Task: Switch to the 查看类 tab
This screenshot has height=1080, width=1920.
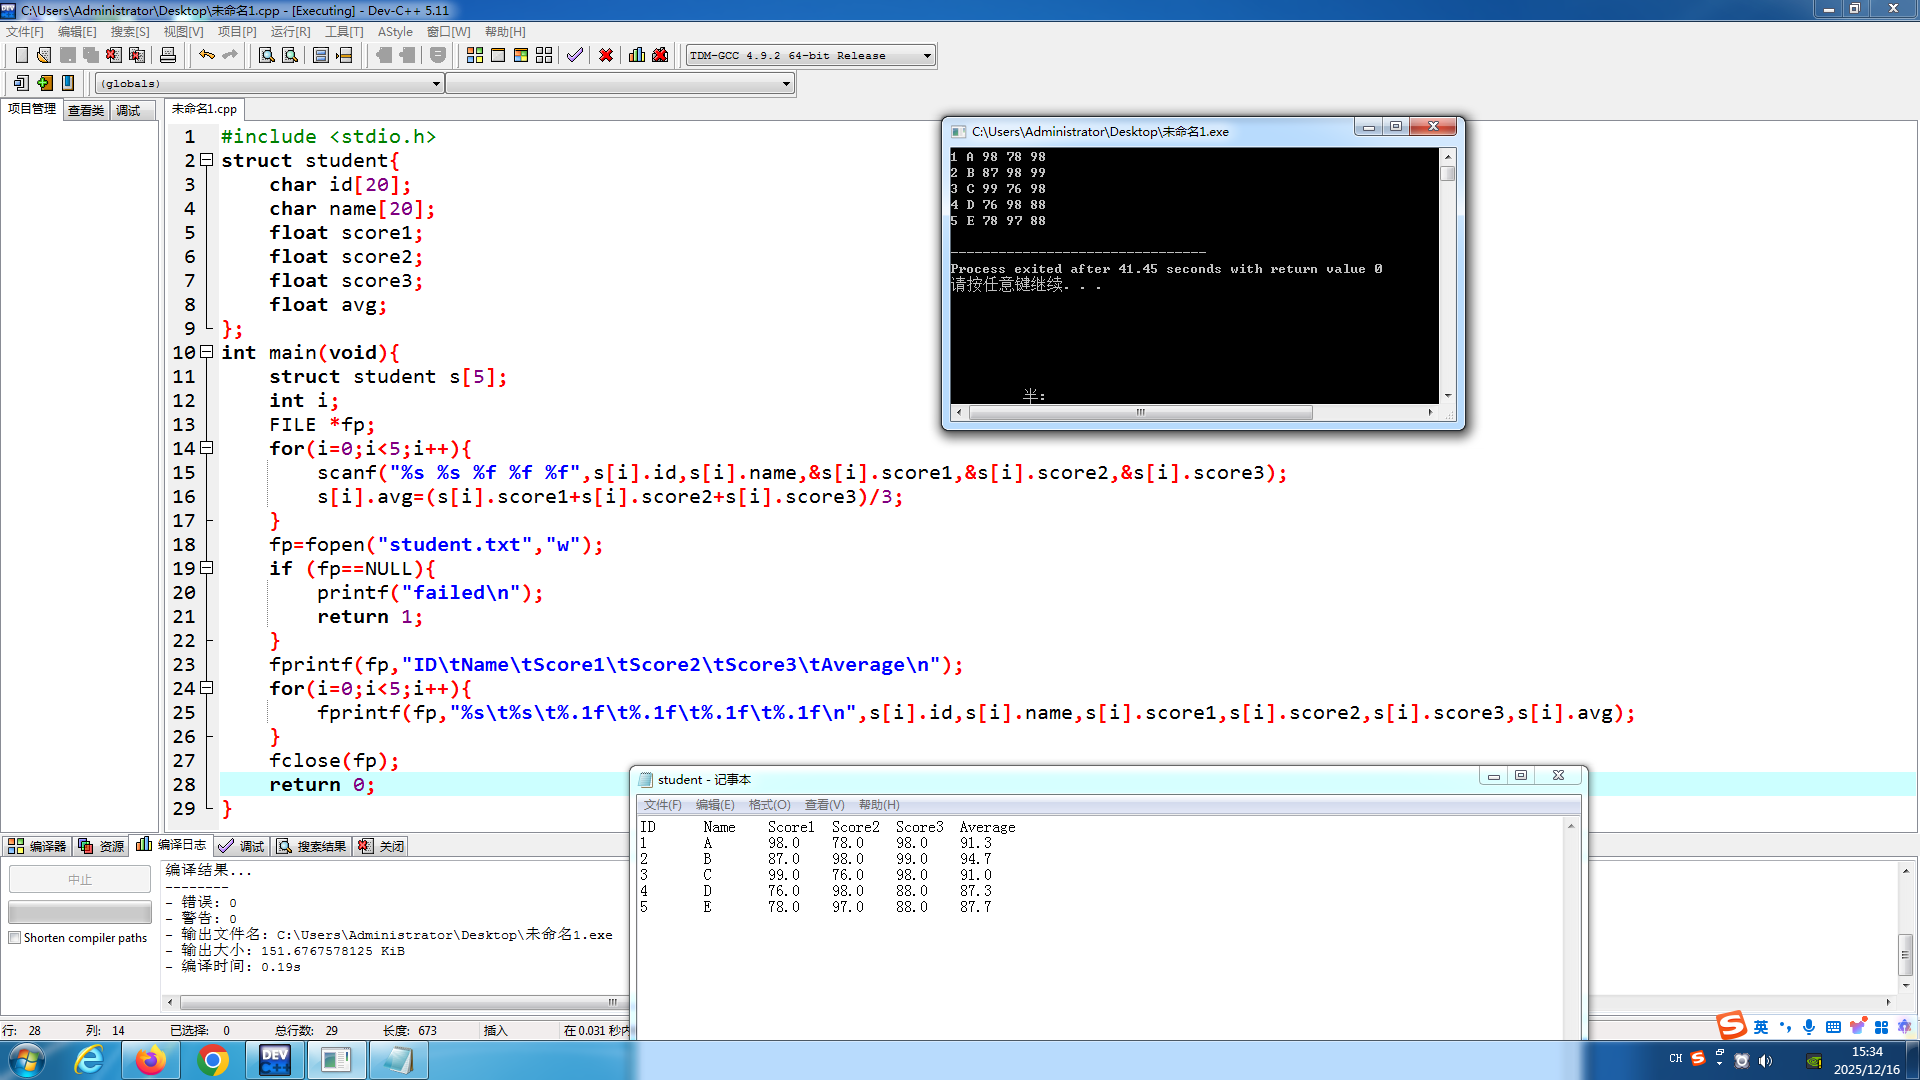Action: (86, 110)
